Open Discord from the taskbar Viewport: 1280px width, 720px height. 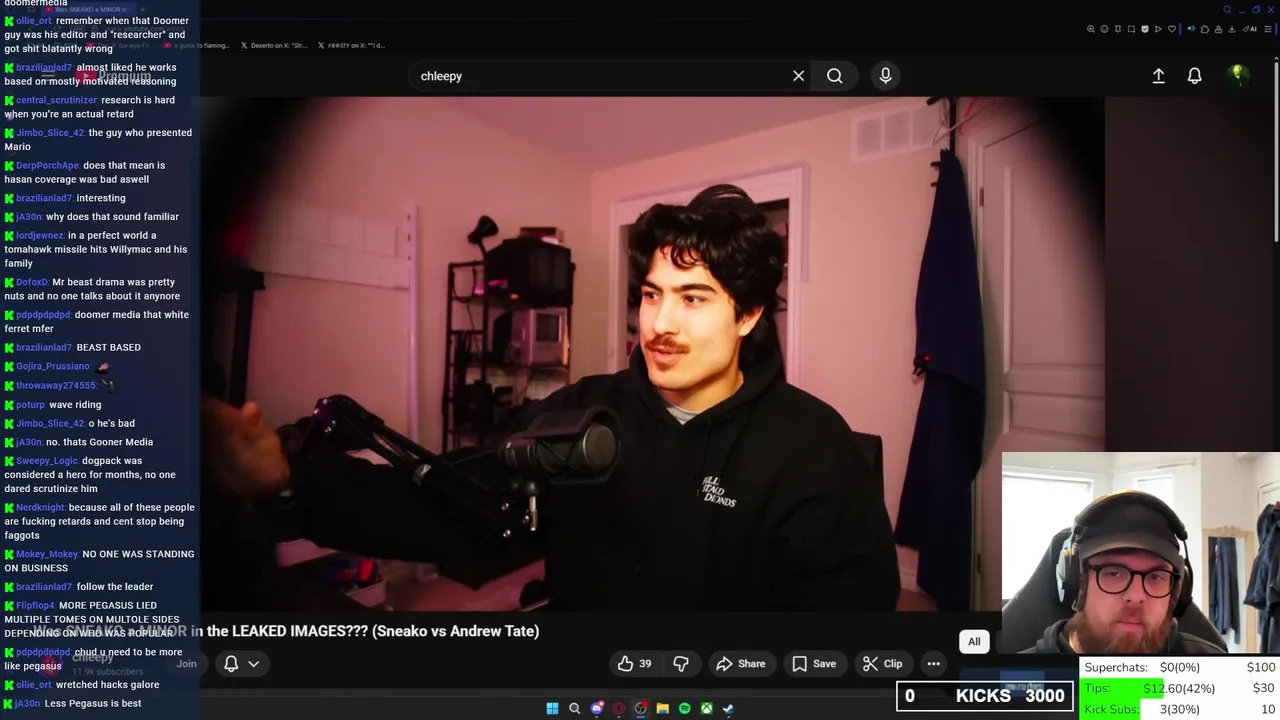click(597, 708)
